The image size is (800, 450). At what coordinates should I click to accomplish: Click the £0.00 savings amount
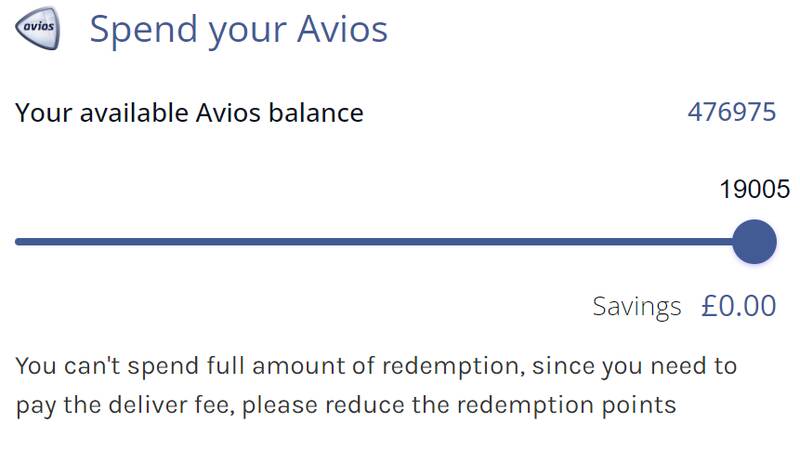tap(739, 306)
